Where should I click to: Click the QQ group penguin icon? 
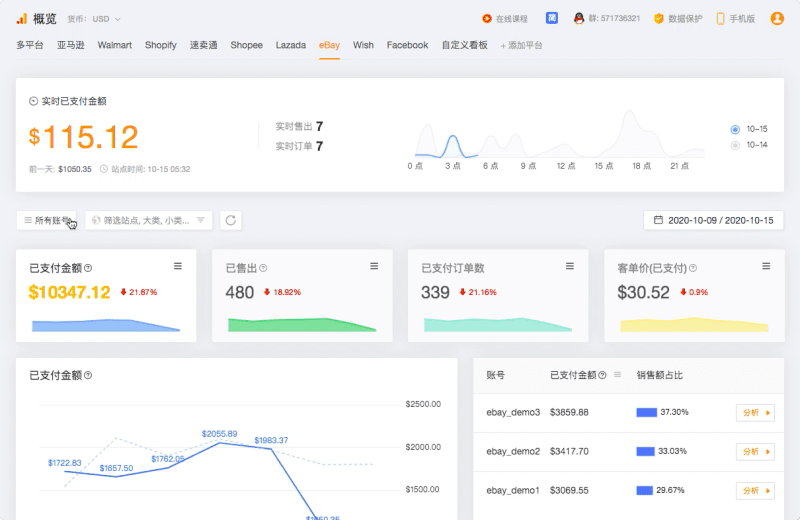(579, 18)
